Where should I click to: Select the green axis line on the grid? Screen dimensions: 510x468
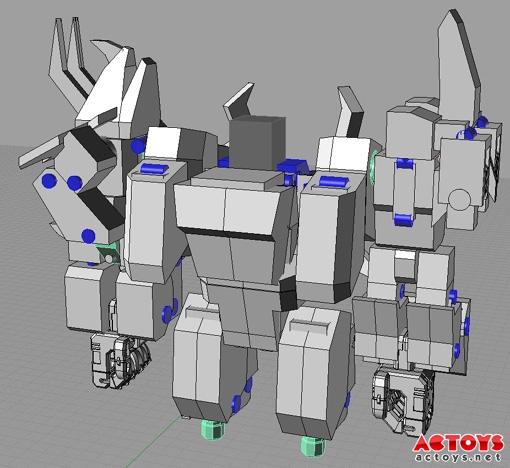click(153, 442)
